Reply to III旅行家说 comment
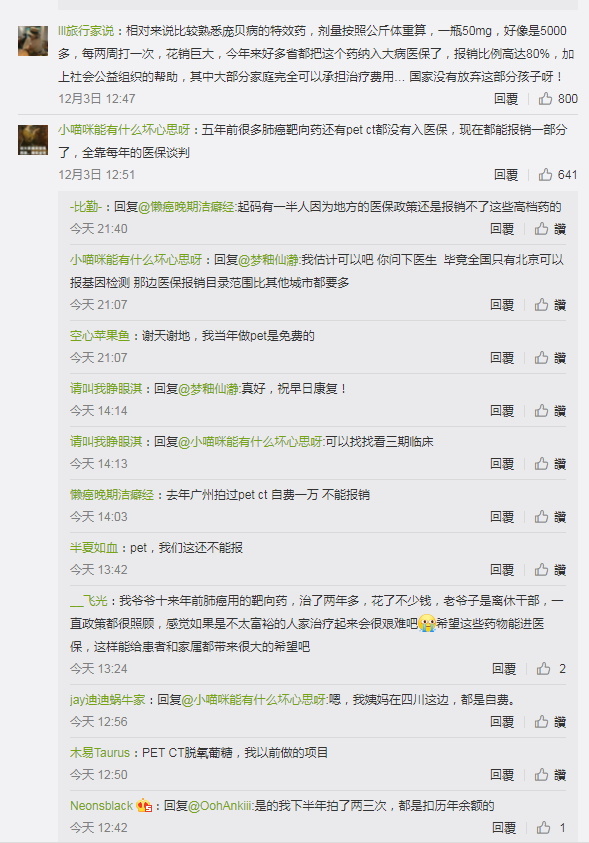Image resolution: width=589 pixels, height=843 pixels. point(506,98)
